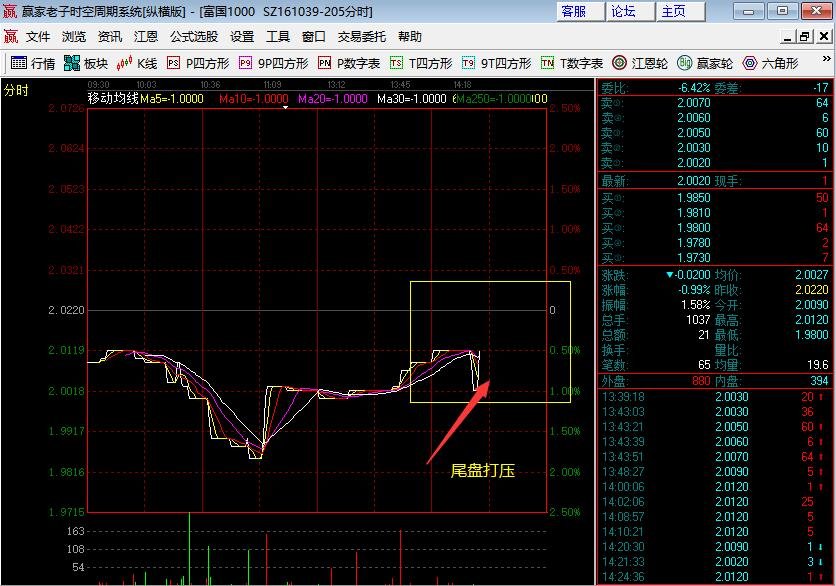
Task: Click the 2.0220 baseline price axis label
Action: (66, 310)
